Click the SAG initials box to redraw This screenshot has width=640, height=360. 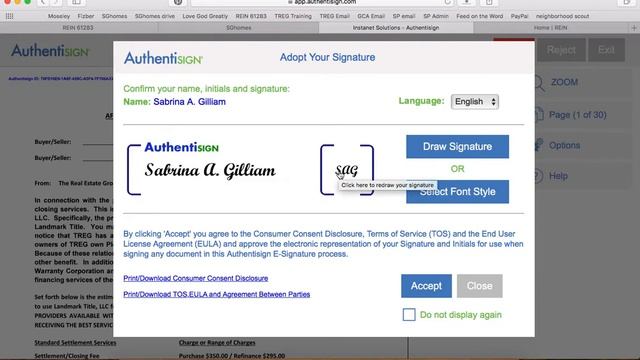tap(347, 170)
